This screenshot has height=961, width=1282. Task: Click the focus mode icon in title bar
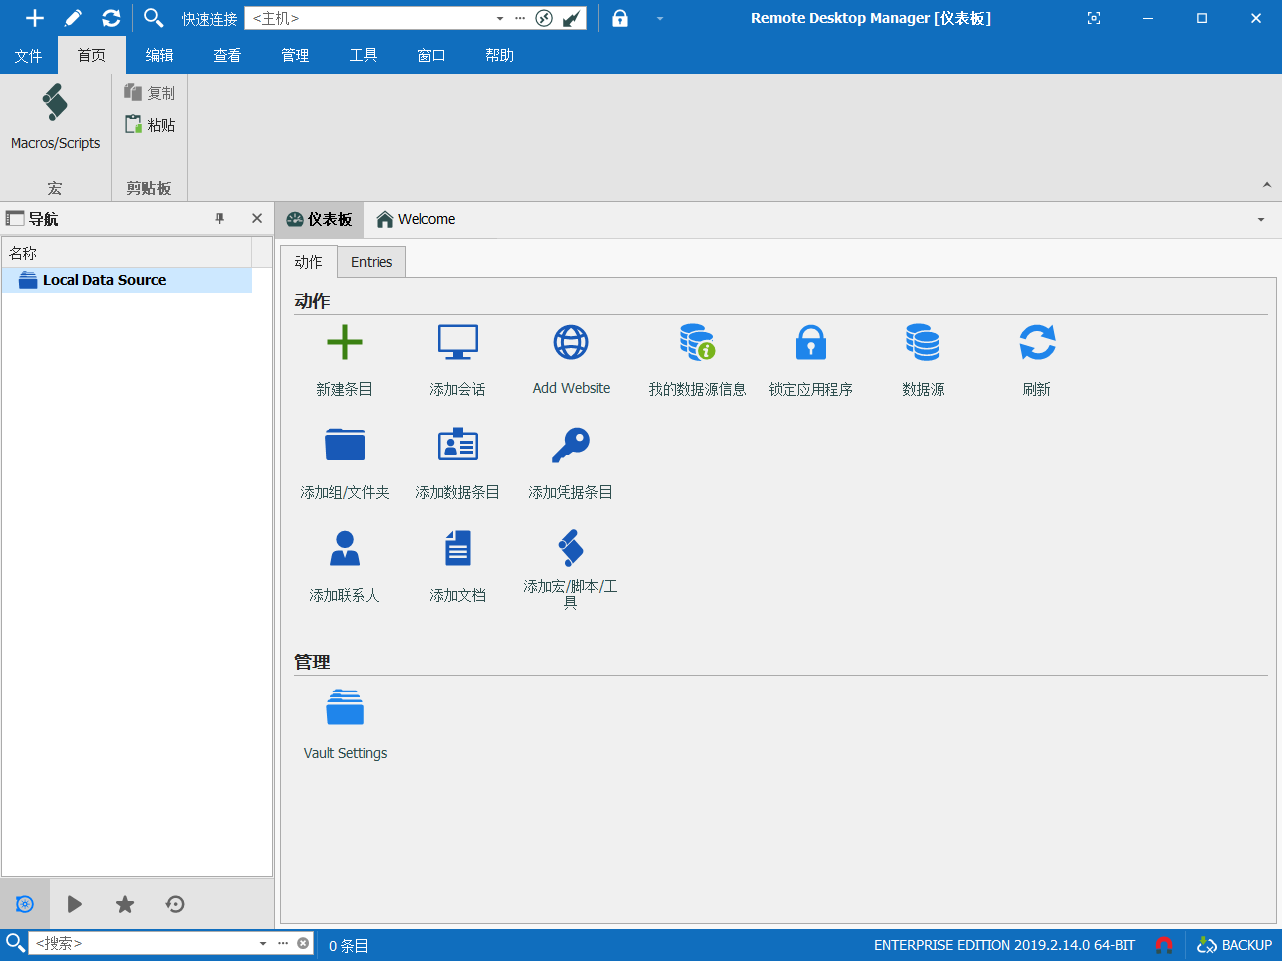tap(1094, 18)
